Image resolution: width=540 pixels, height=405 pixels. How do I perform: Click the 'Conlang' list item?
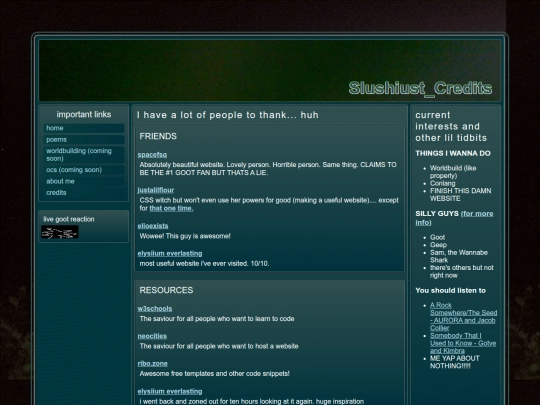click(x=443, y=184)
